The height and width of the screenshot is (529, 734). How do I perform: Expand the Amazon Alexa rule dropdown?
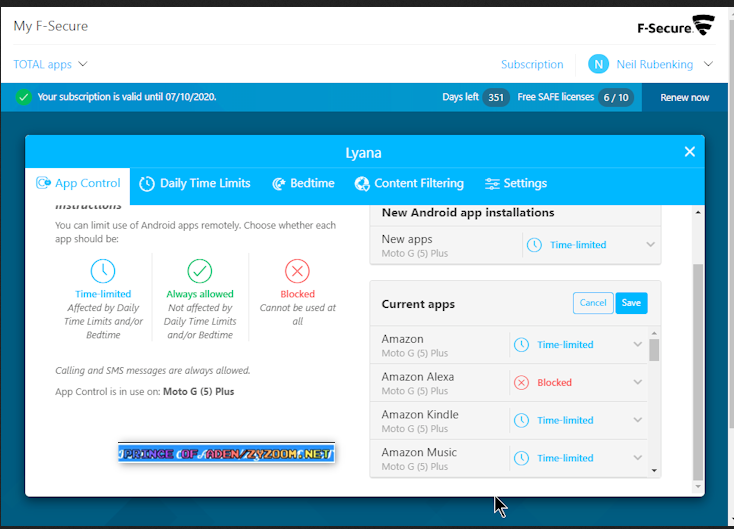click(638, 382)
